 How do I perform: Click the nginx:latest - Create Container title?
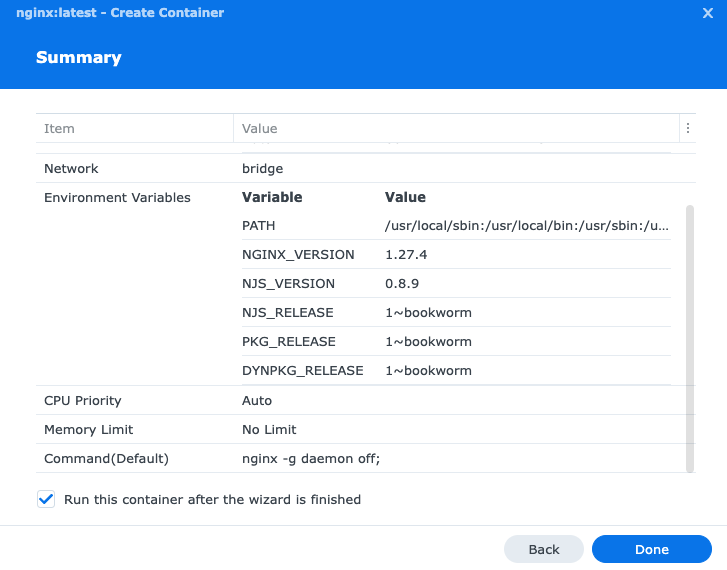pos(120,13)
